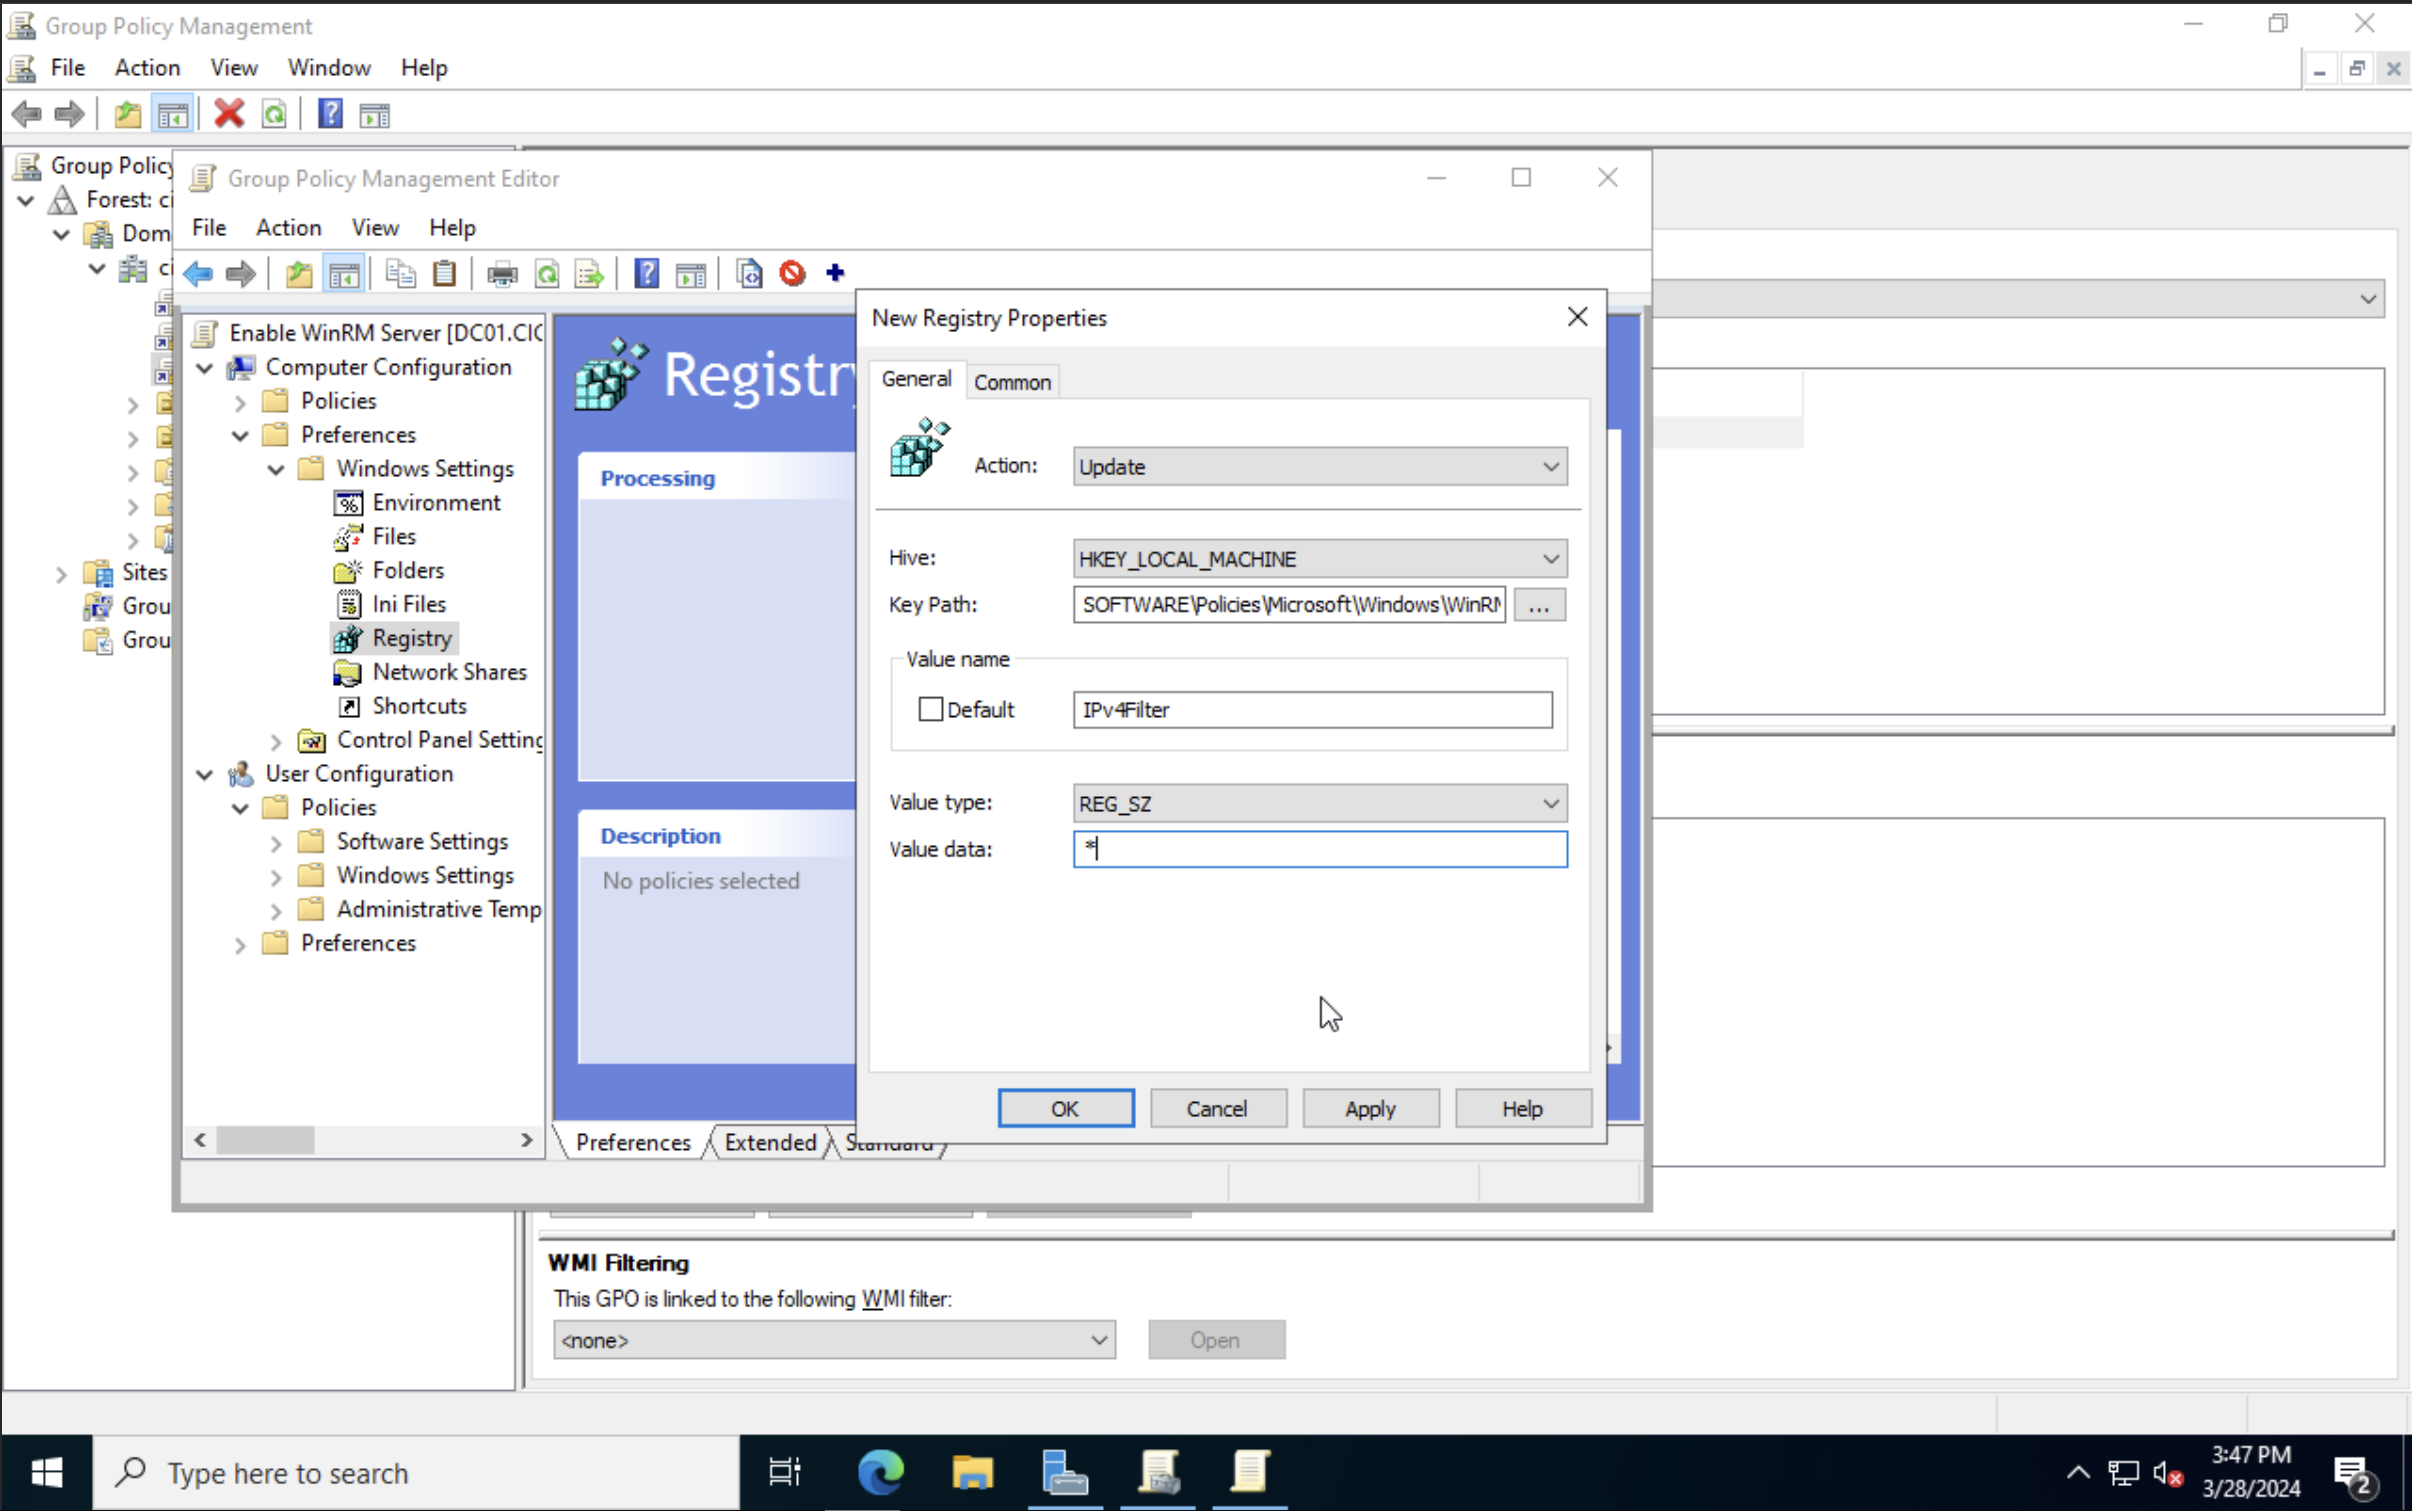Toggle show/hide console tree icon in Editor toolbar
Viewport: 2412px width, 1511px height.
point(344,273)
